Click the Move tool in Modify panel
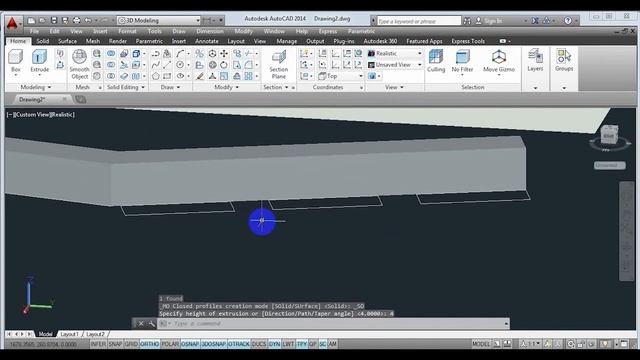Viewport: 640px width, 360px height. click(224, 53)
